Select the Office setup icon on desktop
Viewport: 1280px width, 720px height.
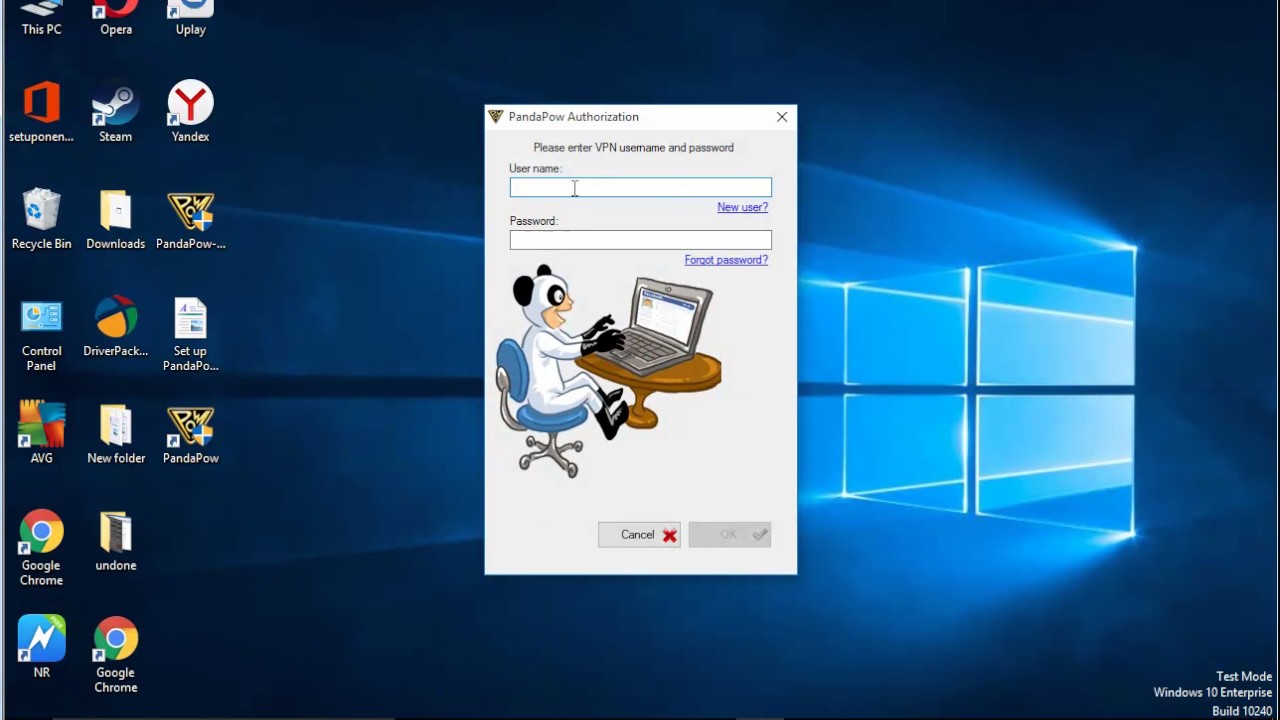click(x=41, y=111)
